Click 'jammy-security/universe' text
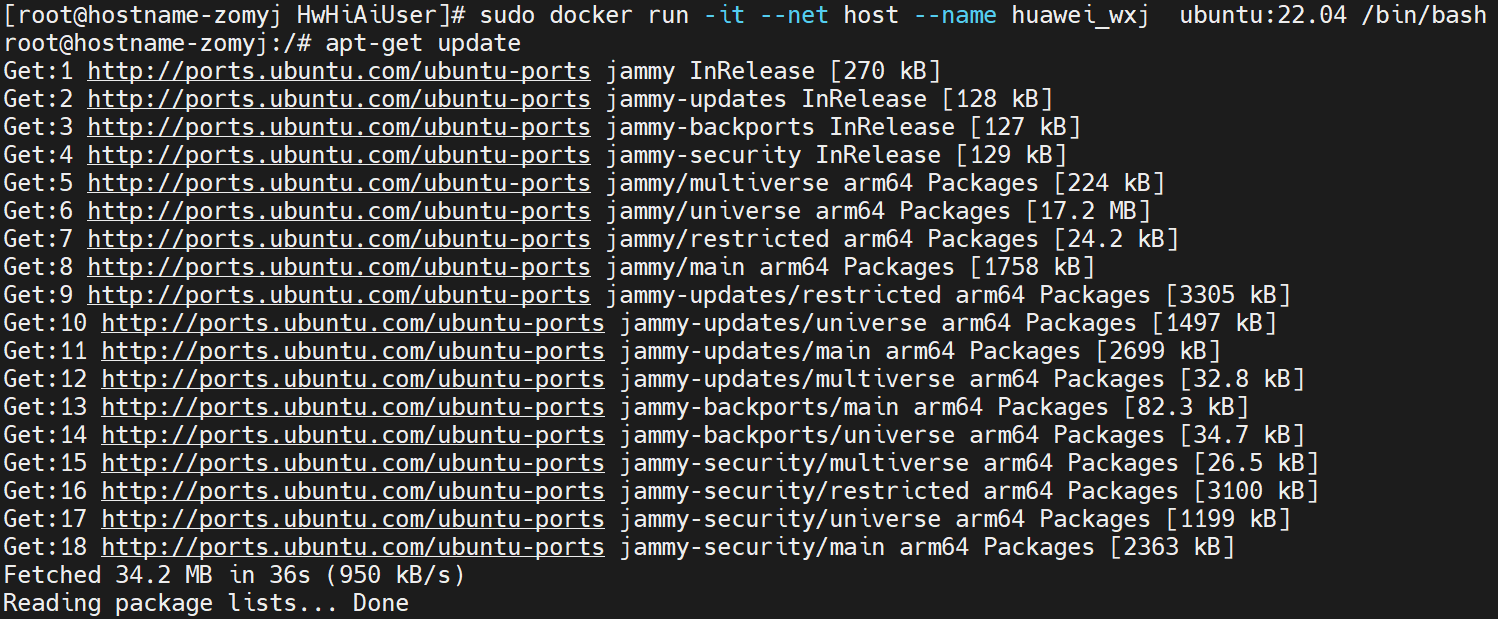 pyautogui.click(x=780, y=519)
